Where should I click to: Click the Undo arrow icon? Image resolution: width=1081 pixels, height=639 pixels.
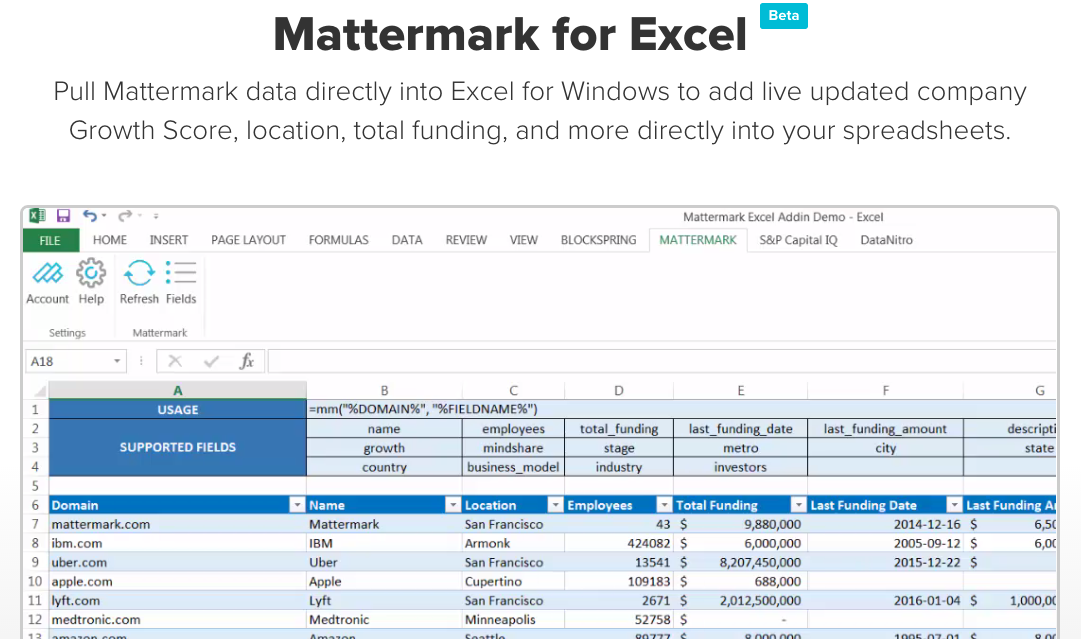[90, 216]
